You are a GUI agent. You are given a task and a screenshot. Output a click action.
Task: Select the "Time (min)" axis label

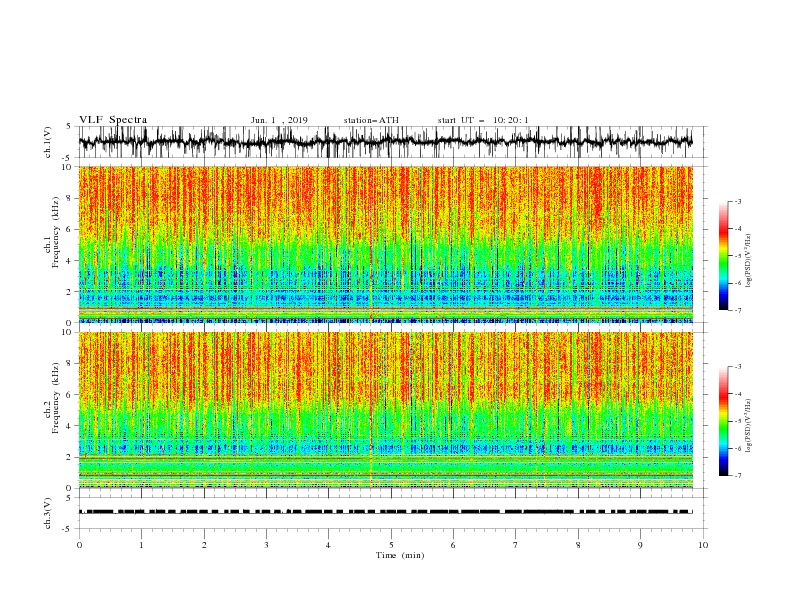[x=400, y=555]
